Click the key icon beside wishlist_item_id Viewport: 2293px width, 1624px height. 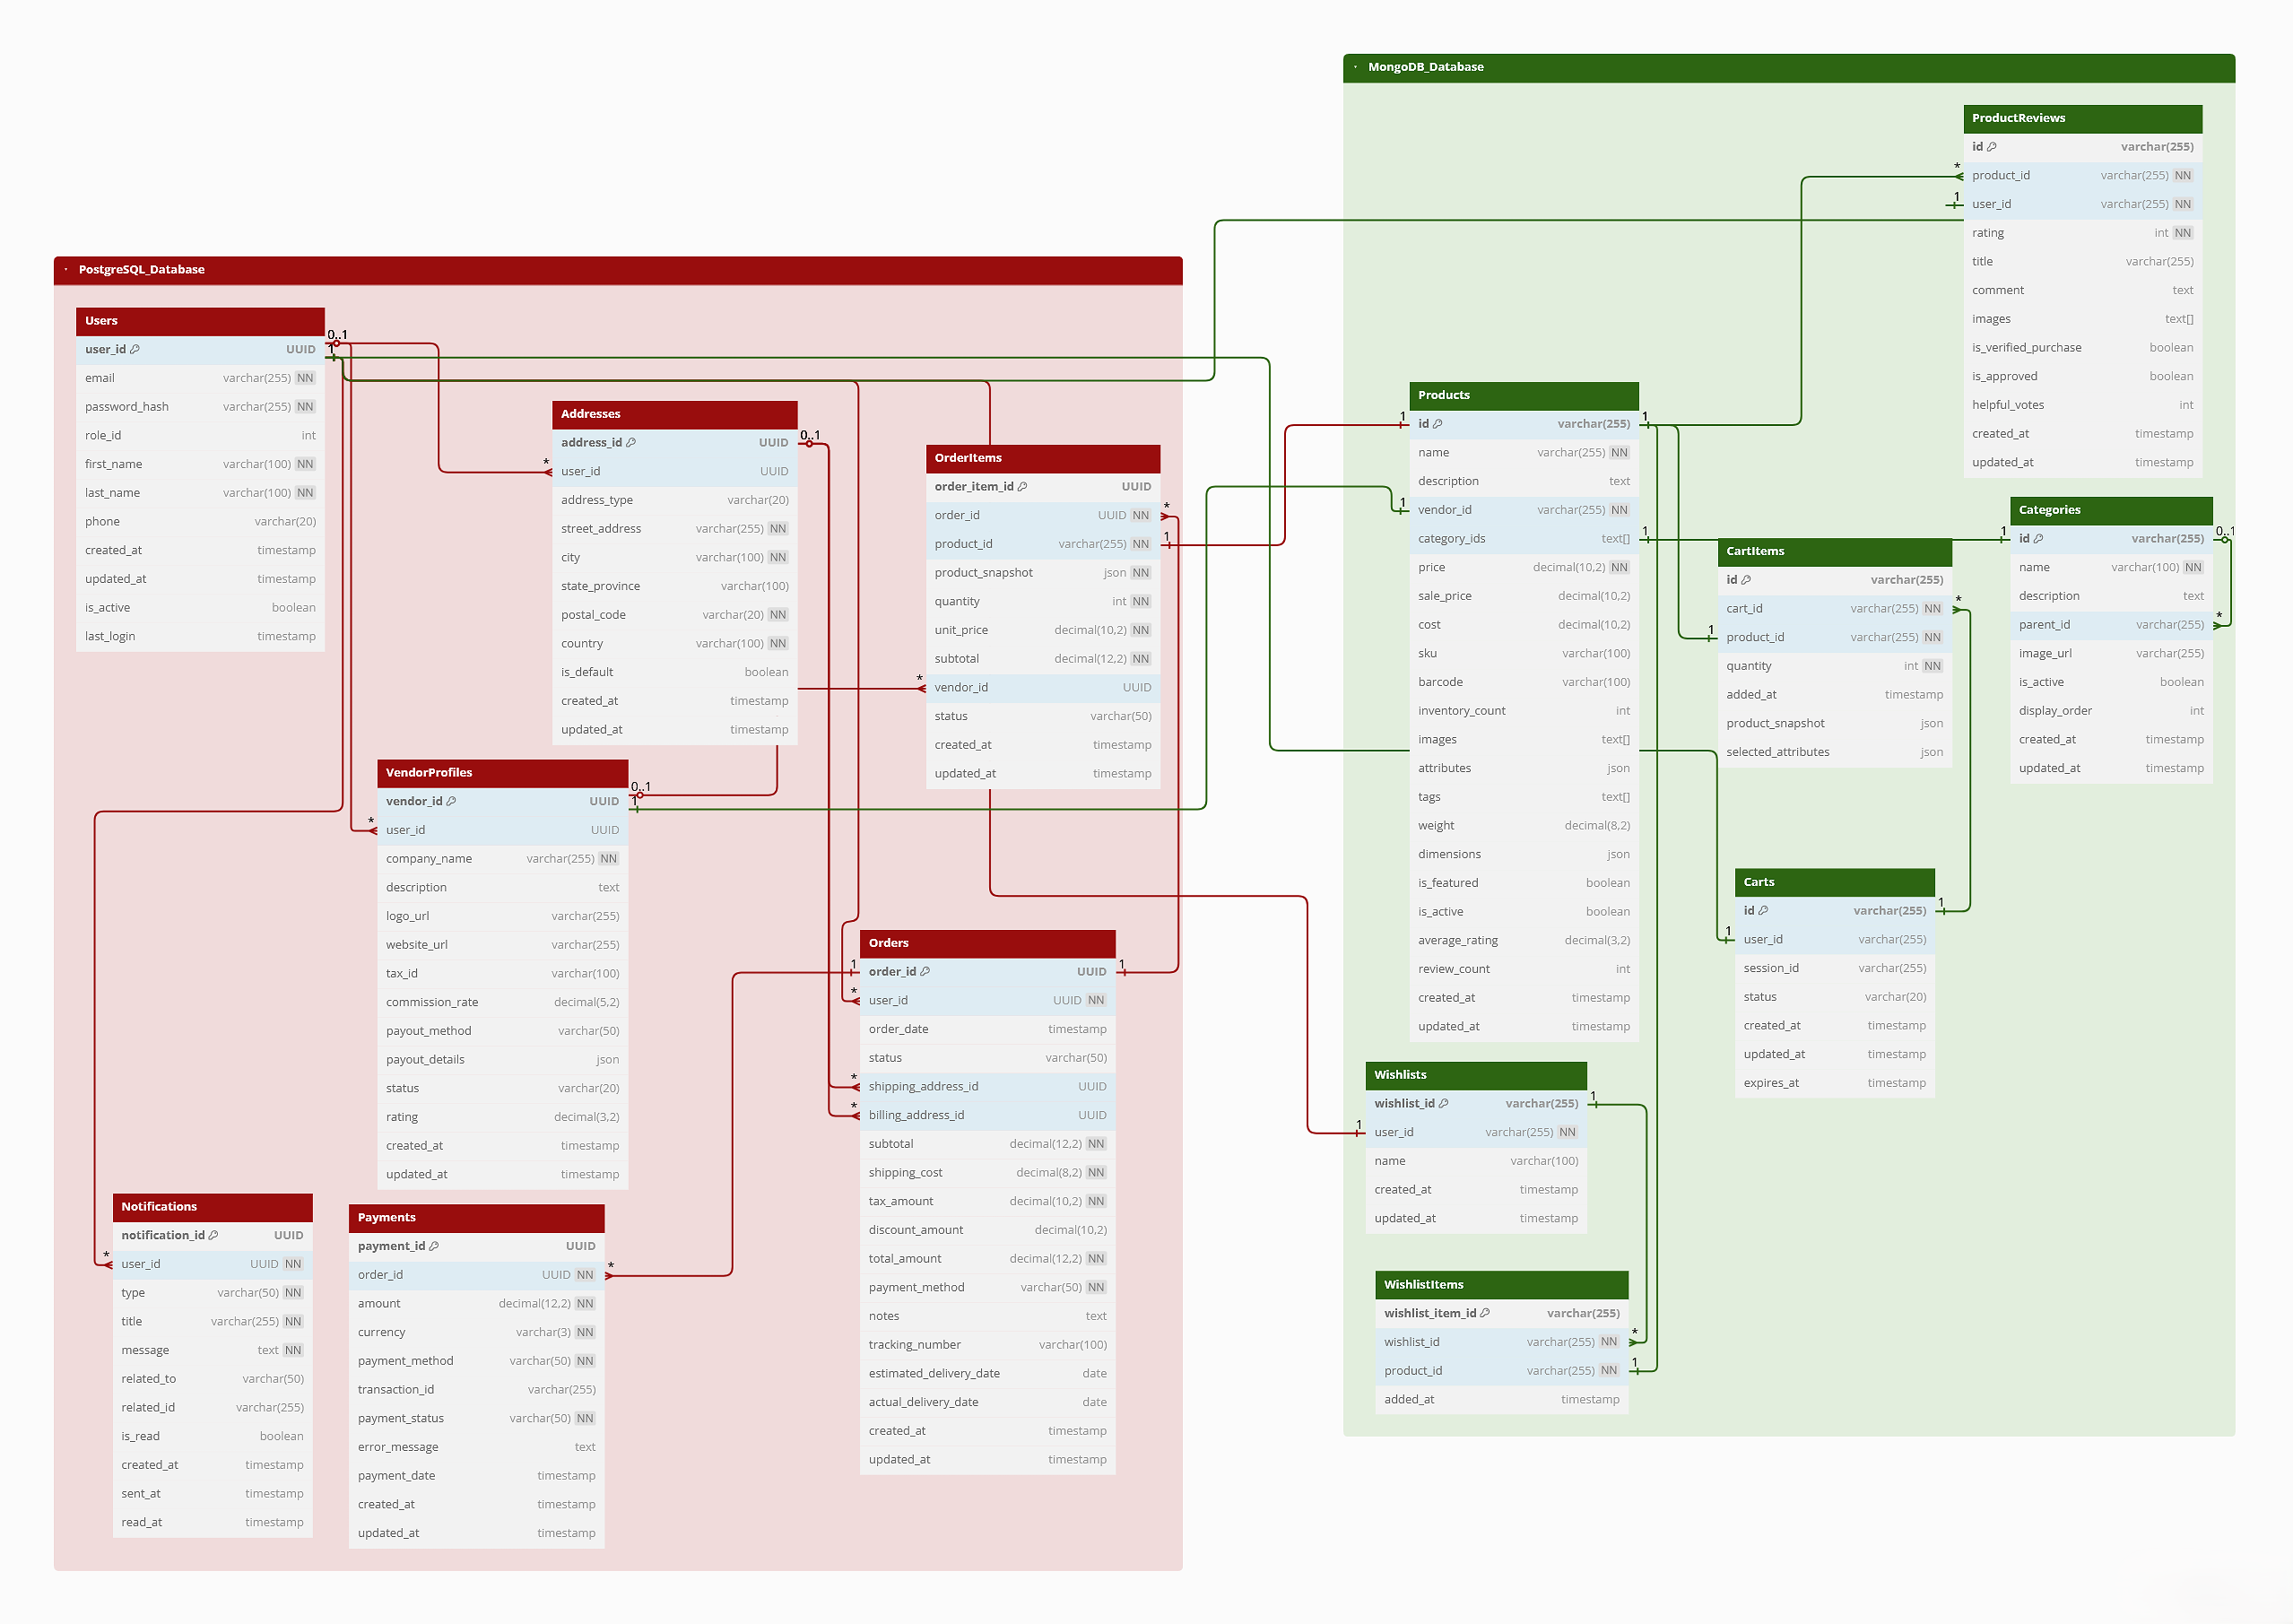click(x=1485, y=1313)
